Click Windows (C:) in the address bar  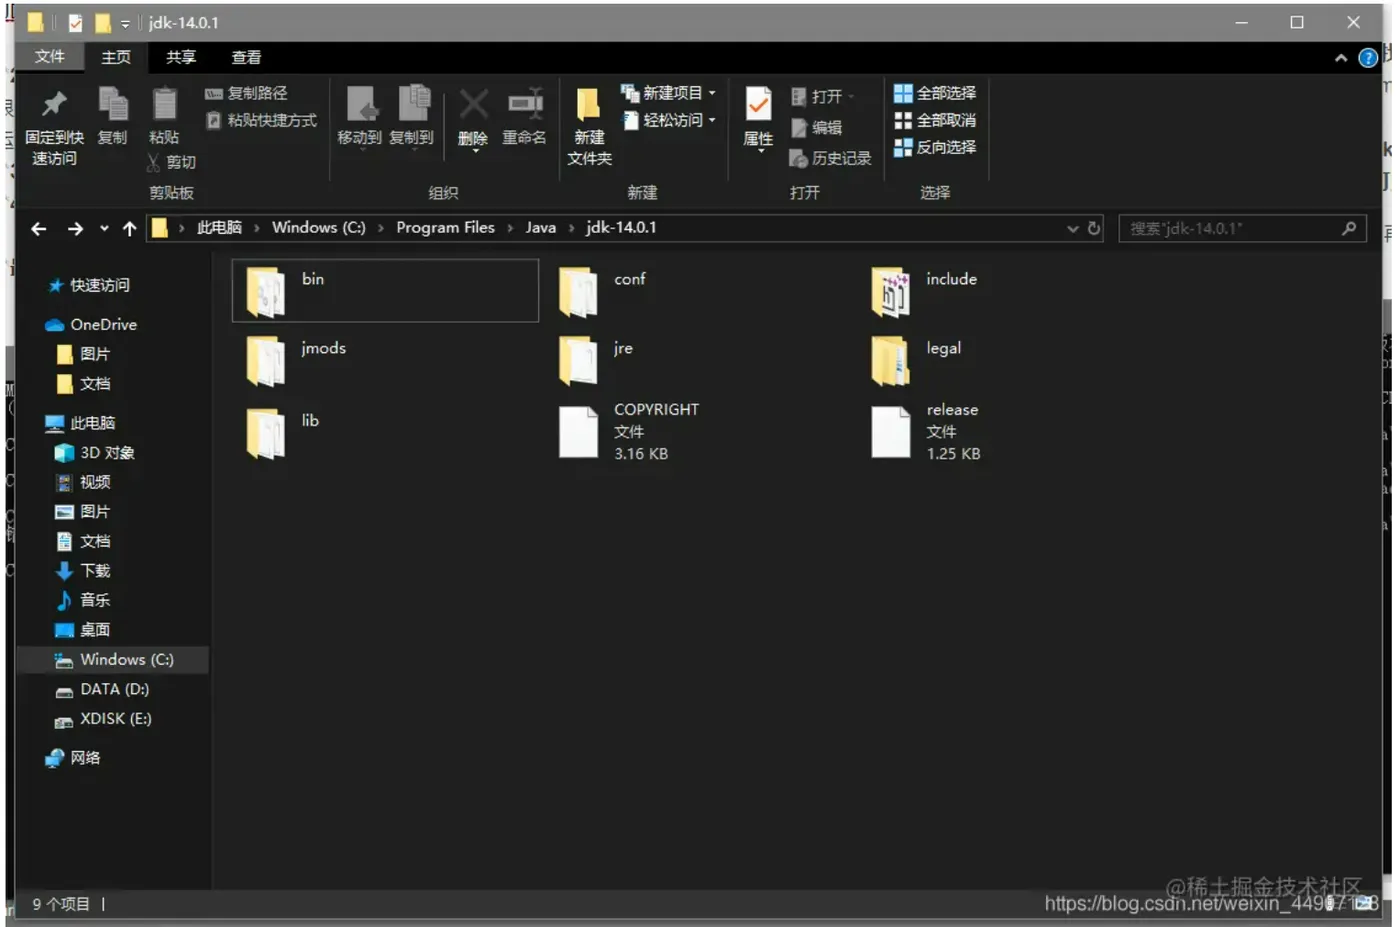coord(319,227)
